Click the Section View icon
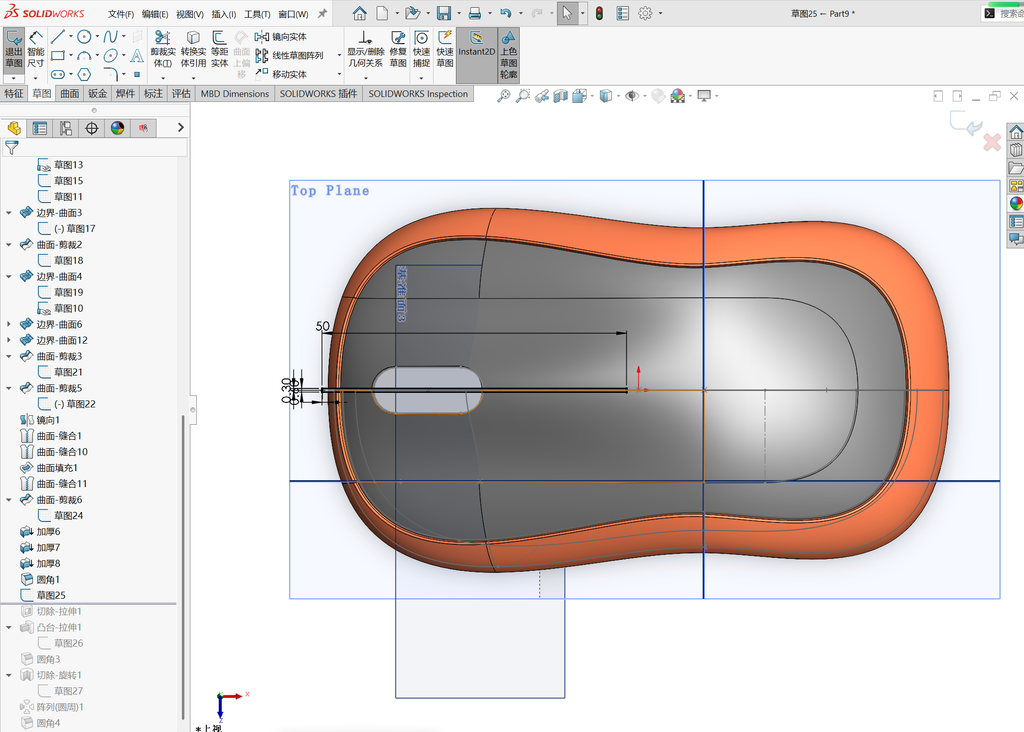 [560, 96]
